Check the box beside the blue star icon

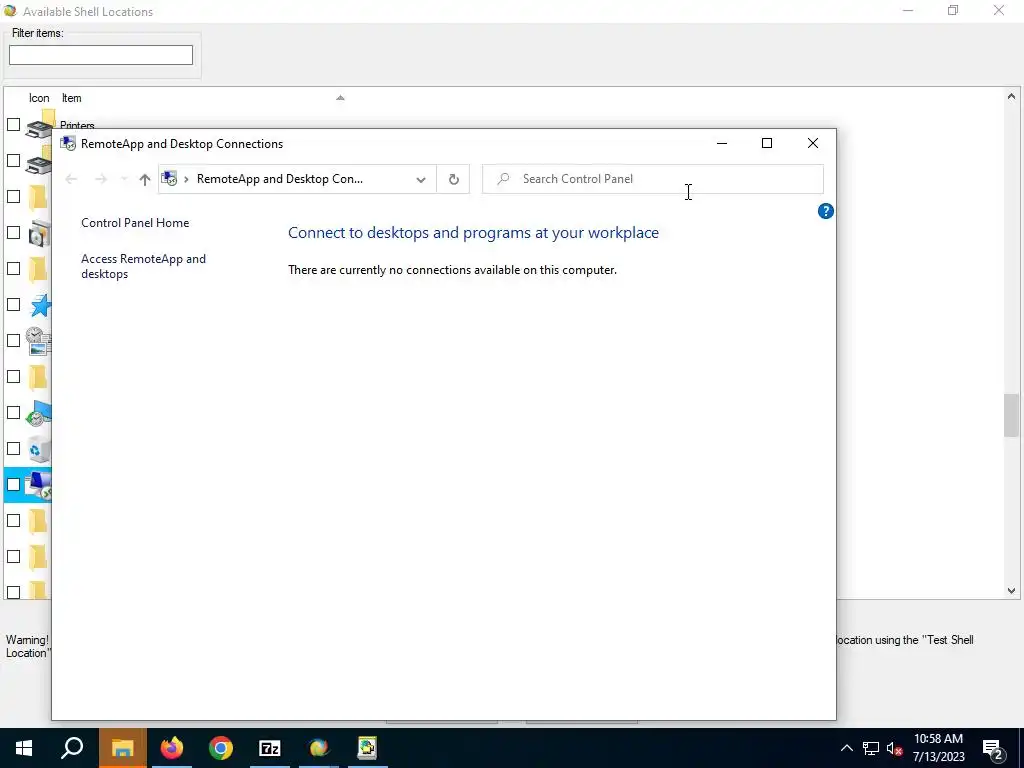13,304
